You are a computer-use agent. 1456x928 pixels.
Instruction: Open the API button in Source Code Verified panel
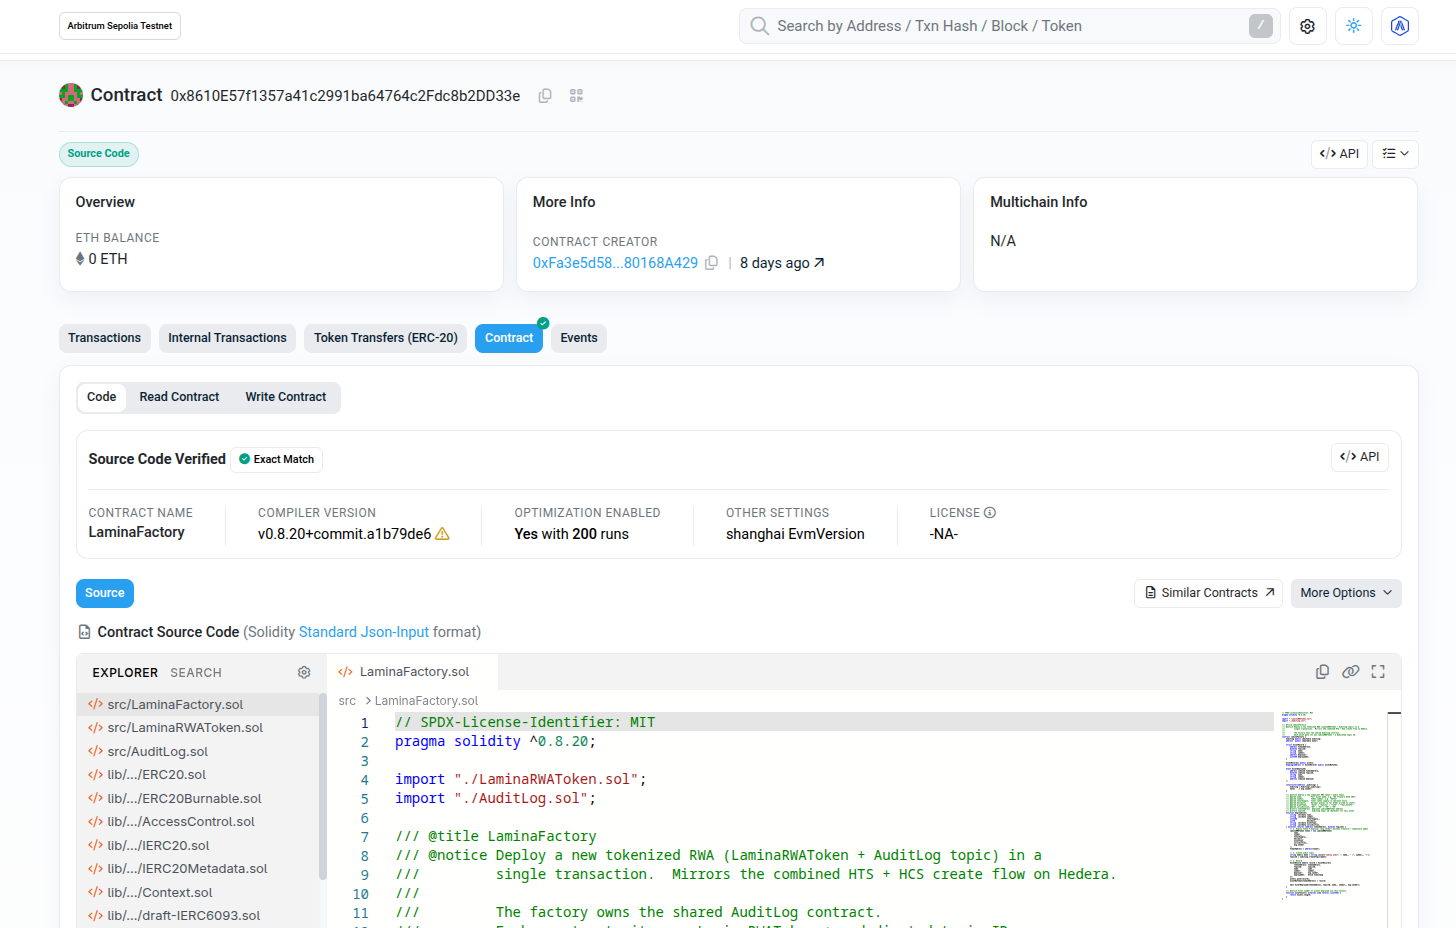(1360, 457)
